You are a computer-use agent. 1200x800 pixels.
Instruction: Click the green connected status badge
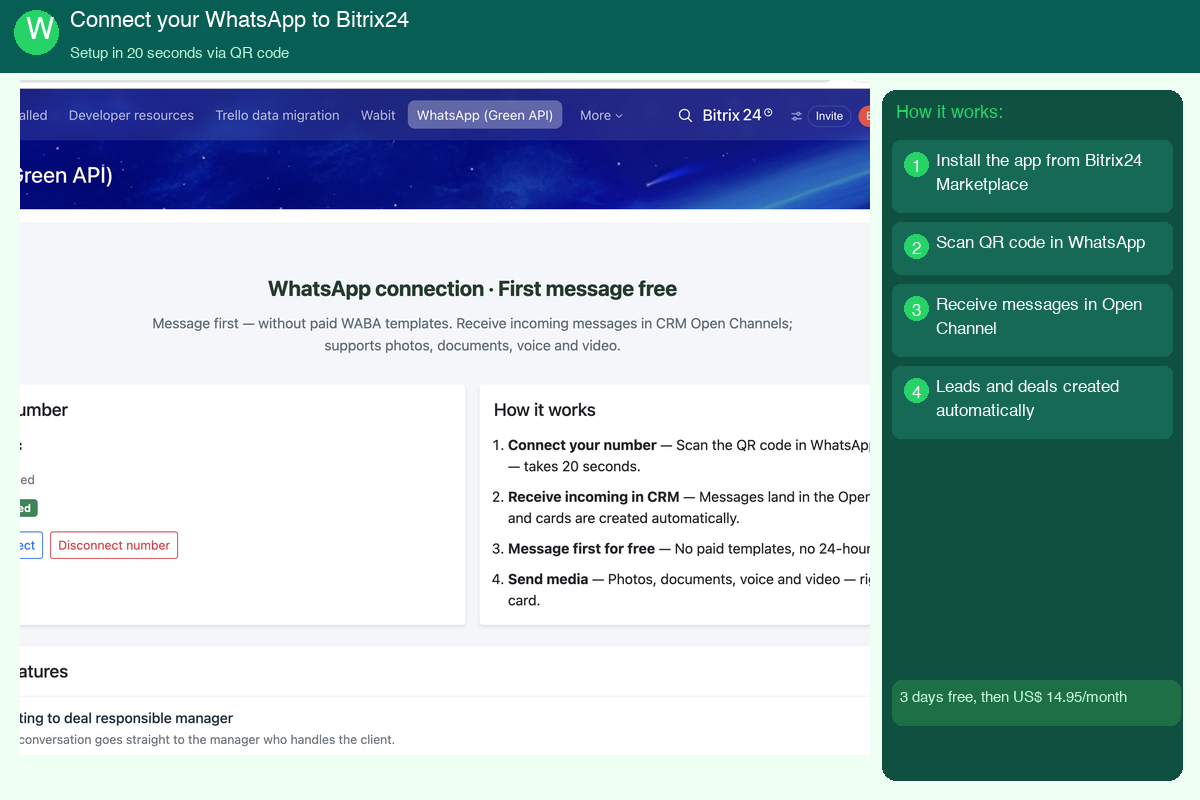(x=28, y=508)
